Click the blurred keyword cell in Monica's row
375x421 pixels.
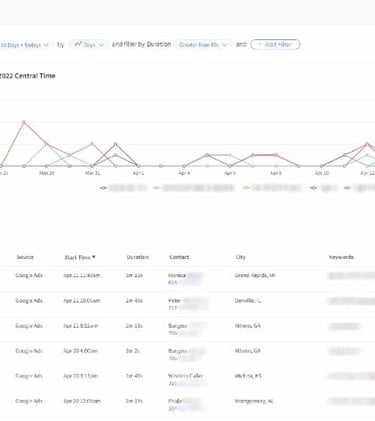point(351,276)
